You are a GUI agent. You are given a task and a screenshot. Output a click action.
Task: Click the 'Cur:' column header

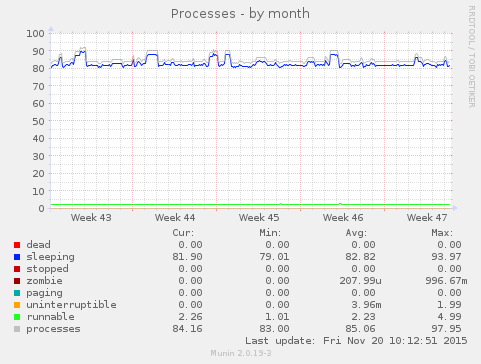tap(183, 233)
